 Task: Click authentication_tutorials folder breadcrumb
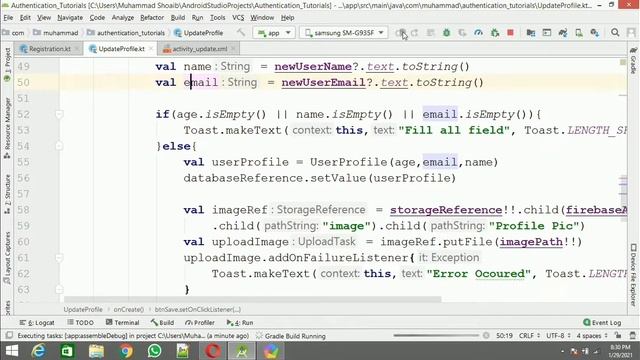(126, 33)
